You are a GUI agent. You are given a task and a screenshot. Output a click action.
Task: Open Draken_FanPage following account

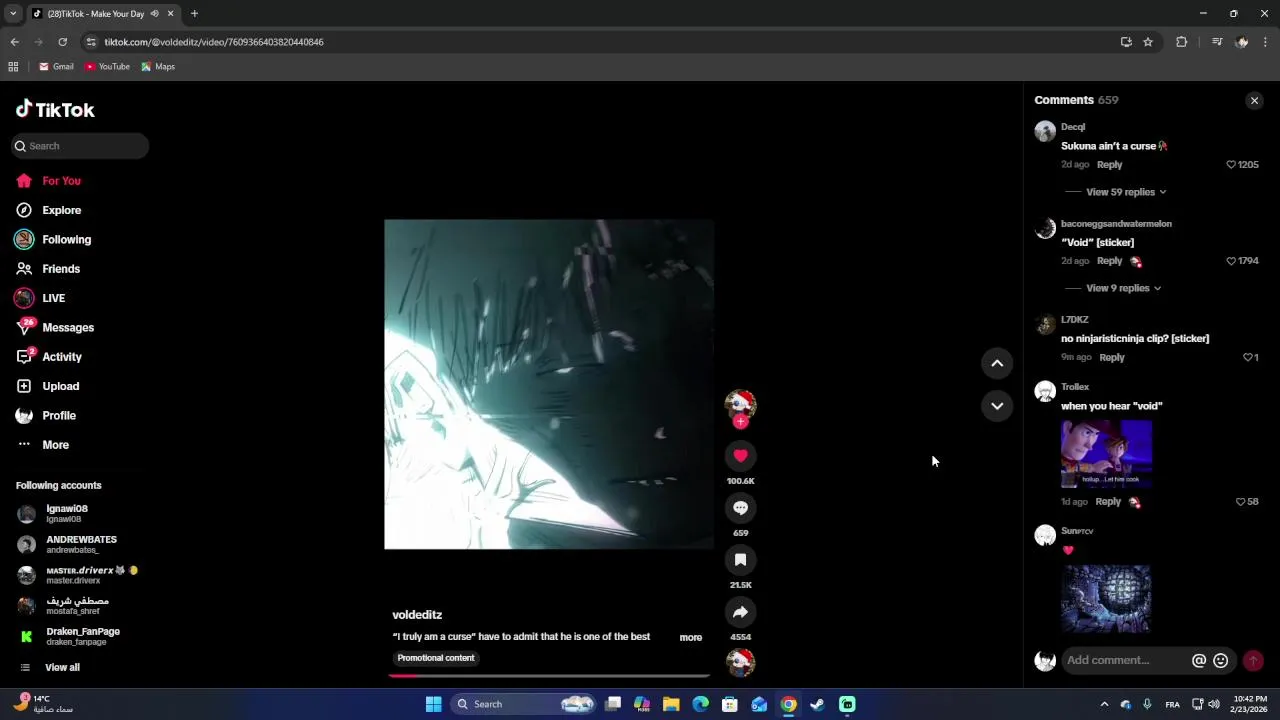click(x=83, y=637)
